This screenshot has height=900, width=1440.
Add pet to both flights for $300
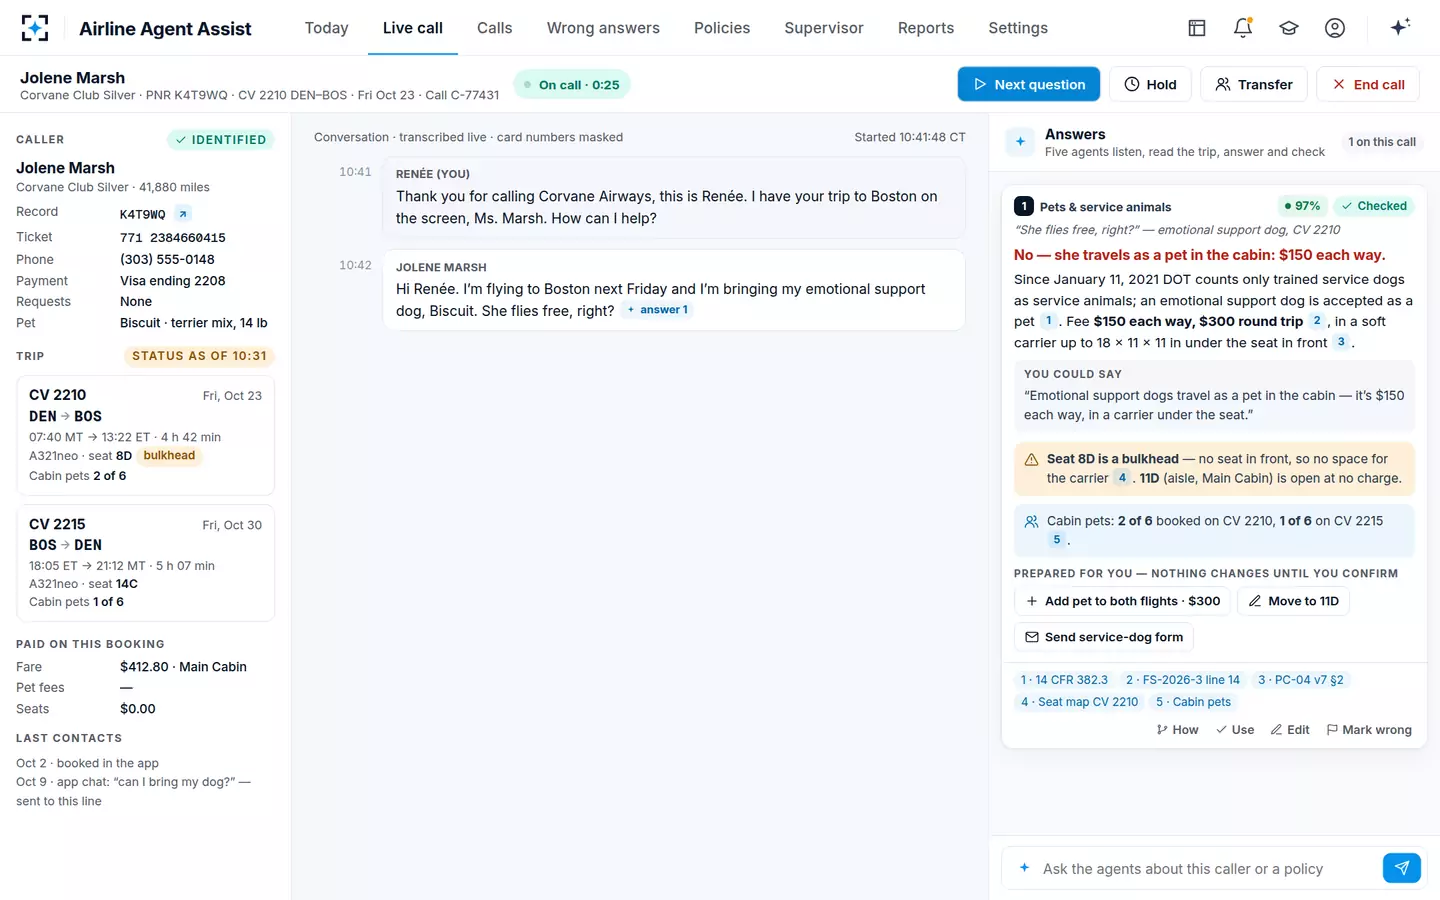(x=1123, y=601)
